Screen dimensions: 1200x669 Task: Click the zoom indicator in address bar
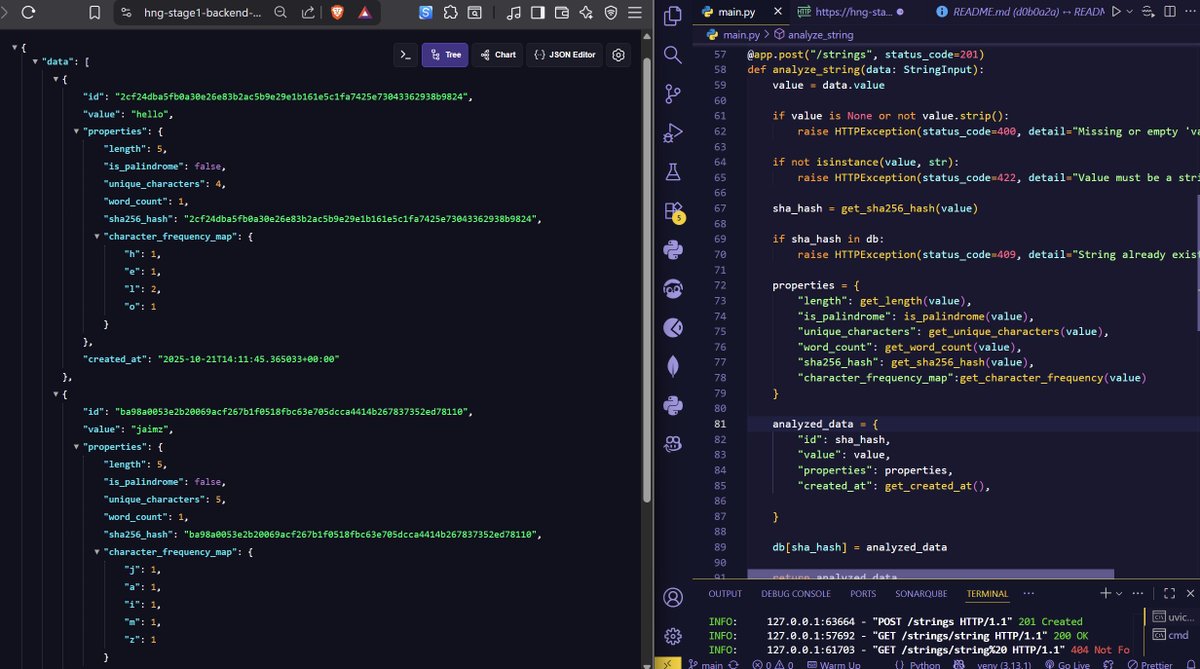281,13
